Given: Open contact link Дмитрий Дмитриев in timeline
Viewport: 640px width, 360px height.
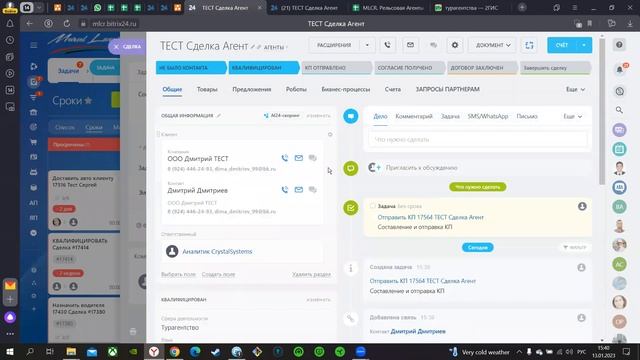Looking at the screenshot, I should point(418,331).
